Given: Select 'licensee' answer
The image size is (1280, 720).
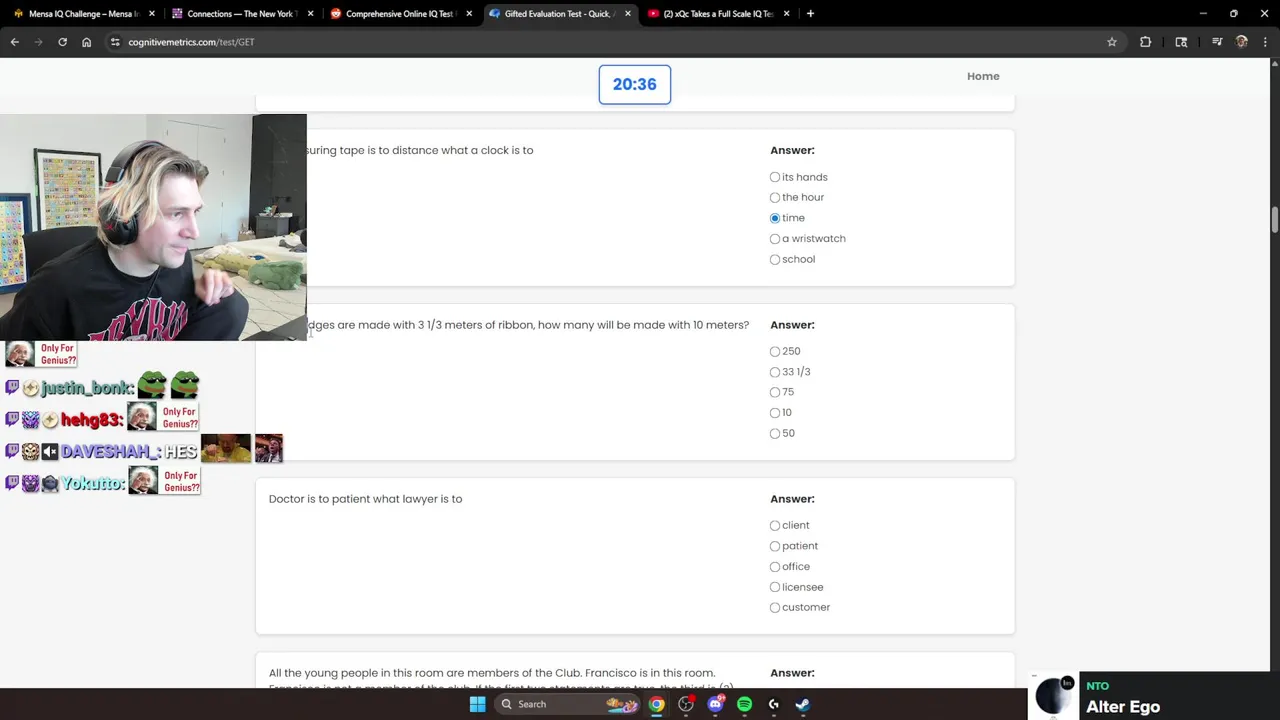Looking at the screenshot, I should coord(775,587).
